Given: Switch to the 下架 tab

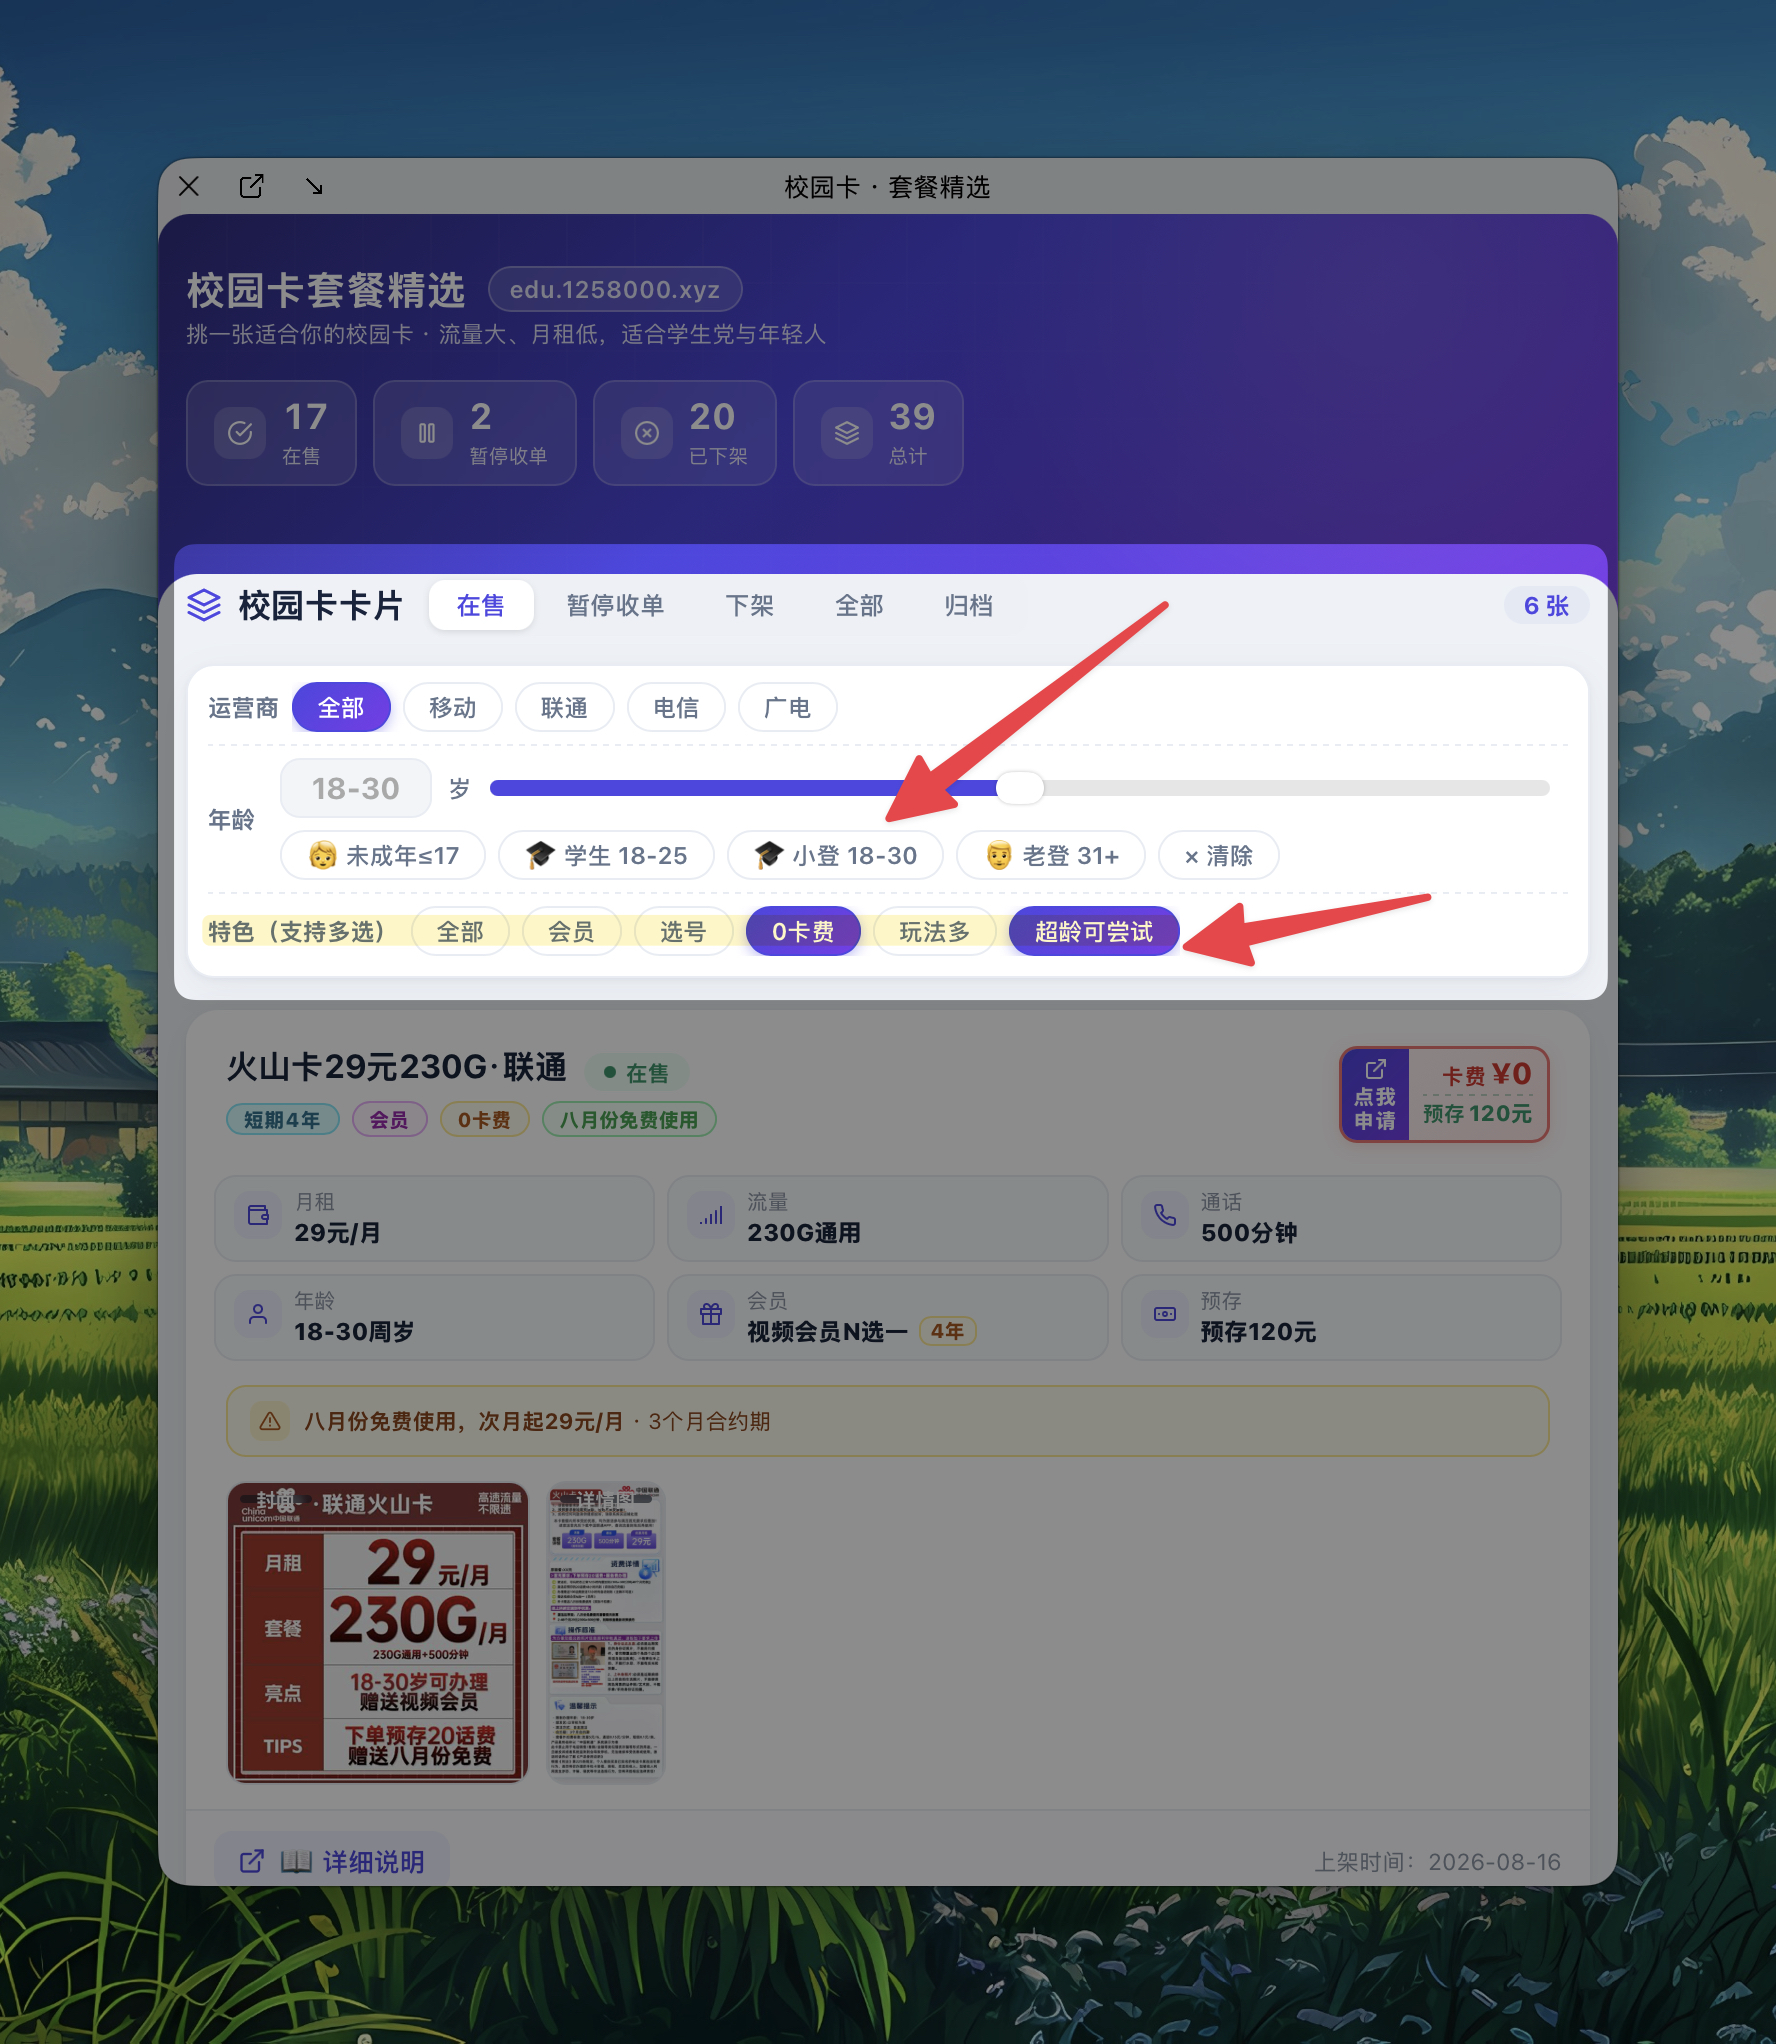Looking at the screenshot, I should click(x=750, y=606).
